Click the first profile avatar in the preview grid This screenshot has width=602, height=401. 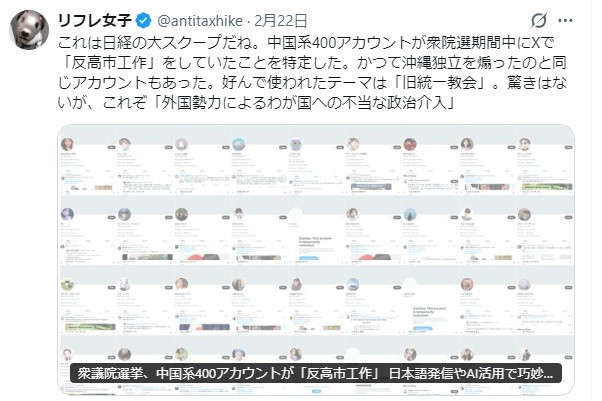coord(67,144)
